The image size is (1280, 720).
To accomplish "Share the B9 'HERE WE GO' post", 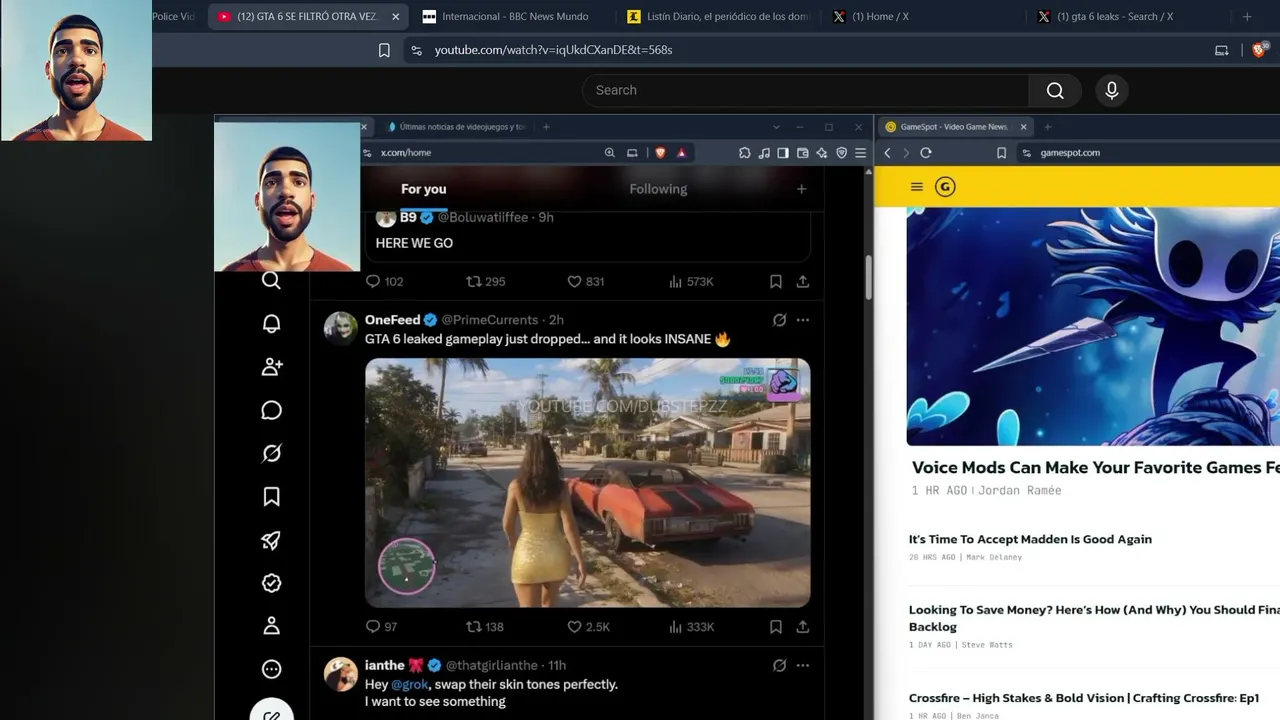I will pyautogui.click(x=802, y=282).
